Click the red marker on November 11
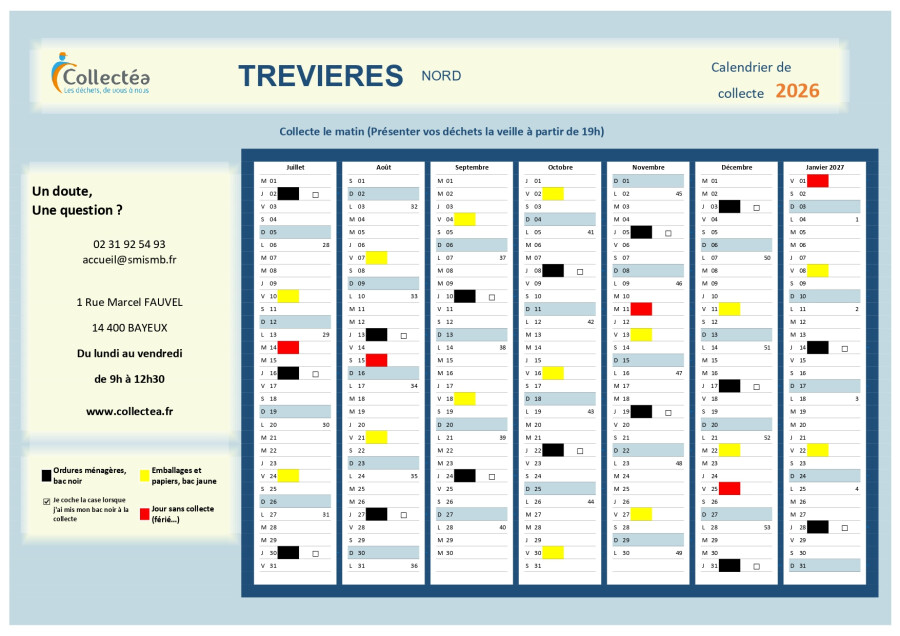 (x=641, y=309)
